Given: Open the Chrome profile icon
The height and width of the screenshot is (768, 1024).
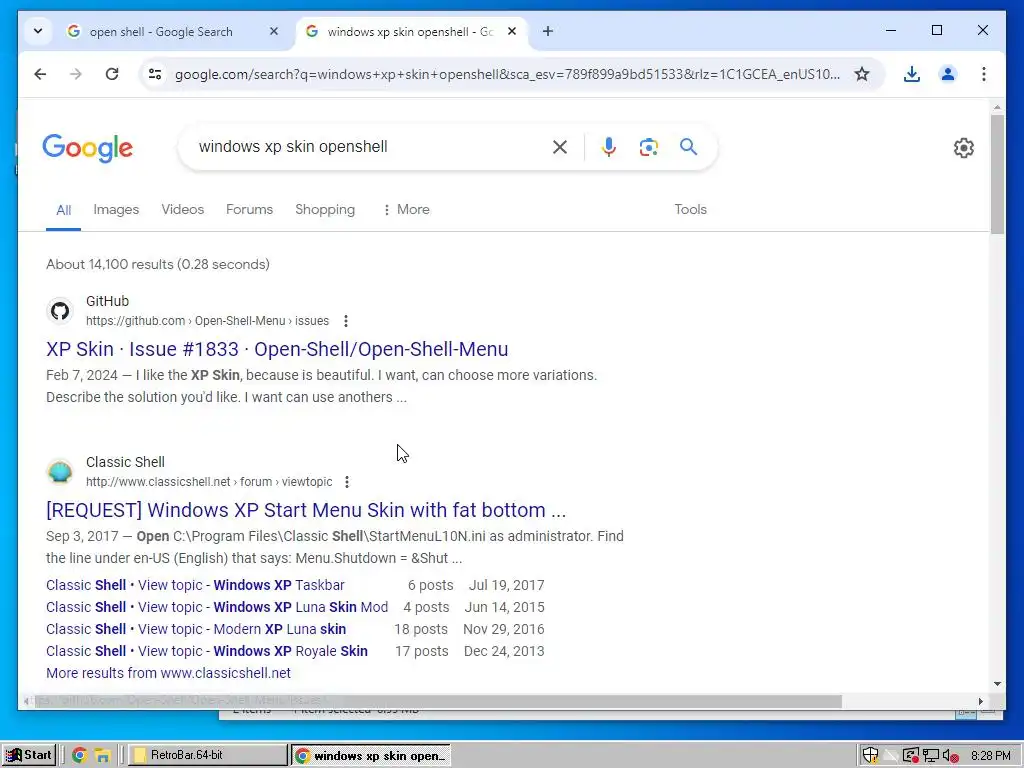Looking at the screenshot, I should tap(948, 74).
